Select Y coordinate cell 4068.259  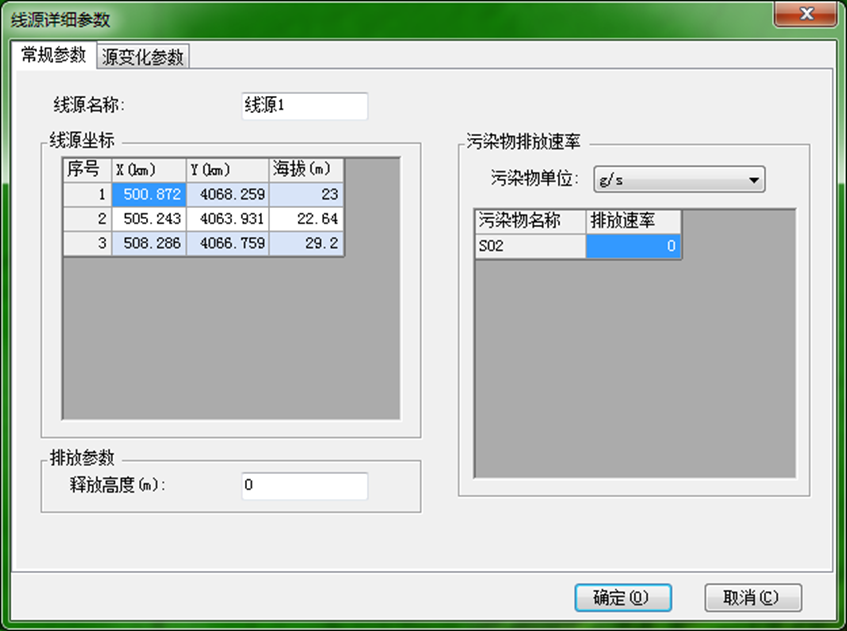[227, 195]
